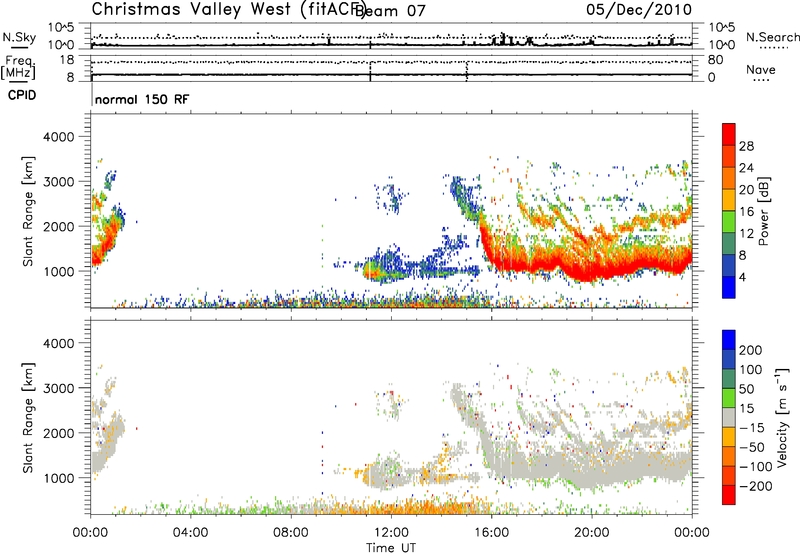Screen dimensions: 800x554
Task: Pick the yellow power segment between 16 and 20
Action: point(729,200)
